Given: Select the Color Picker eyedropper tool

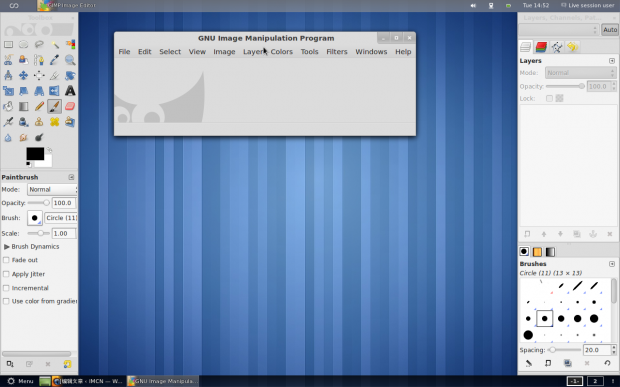Looking at the screenshot, I should tap(54, 60).
